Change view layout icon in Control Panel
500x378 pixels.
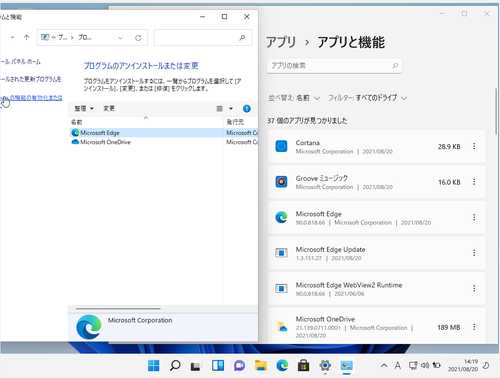click(x=220, y=109)
